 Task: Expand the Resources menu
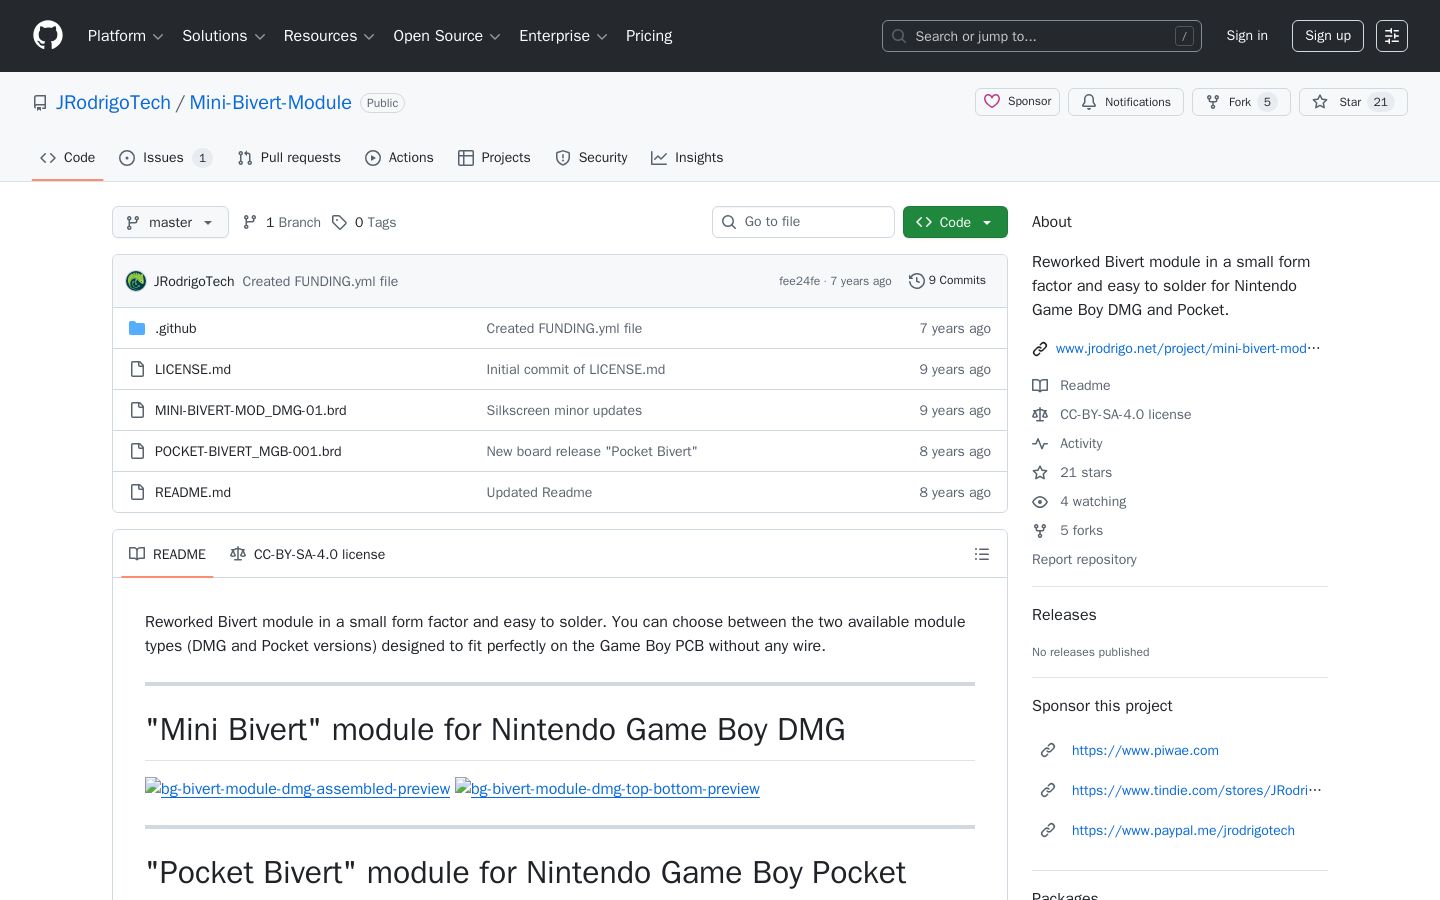(329, 36)
